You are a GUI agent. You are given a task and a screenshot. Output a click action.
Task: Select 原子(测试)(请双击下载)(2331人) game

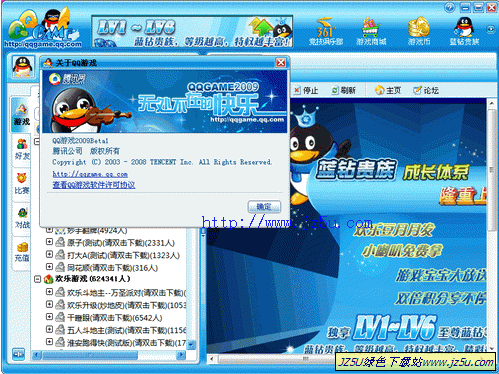[121, 243]
